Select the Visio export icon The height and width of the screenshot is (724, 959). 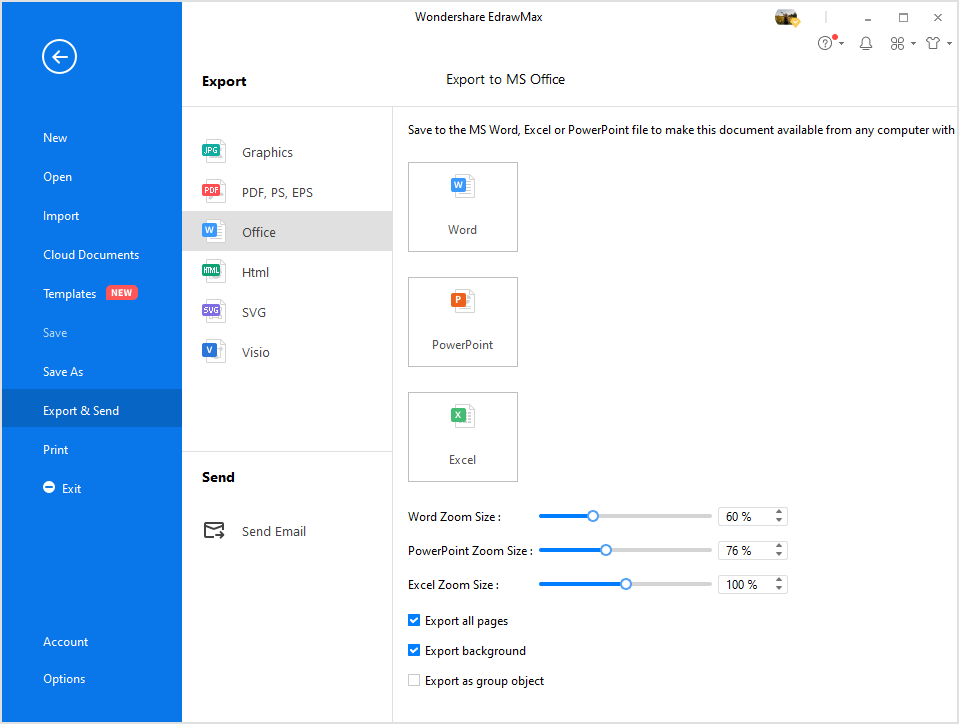(x=213, y=352)
